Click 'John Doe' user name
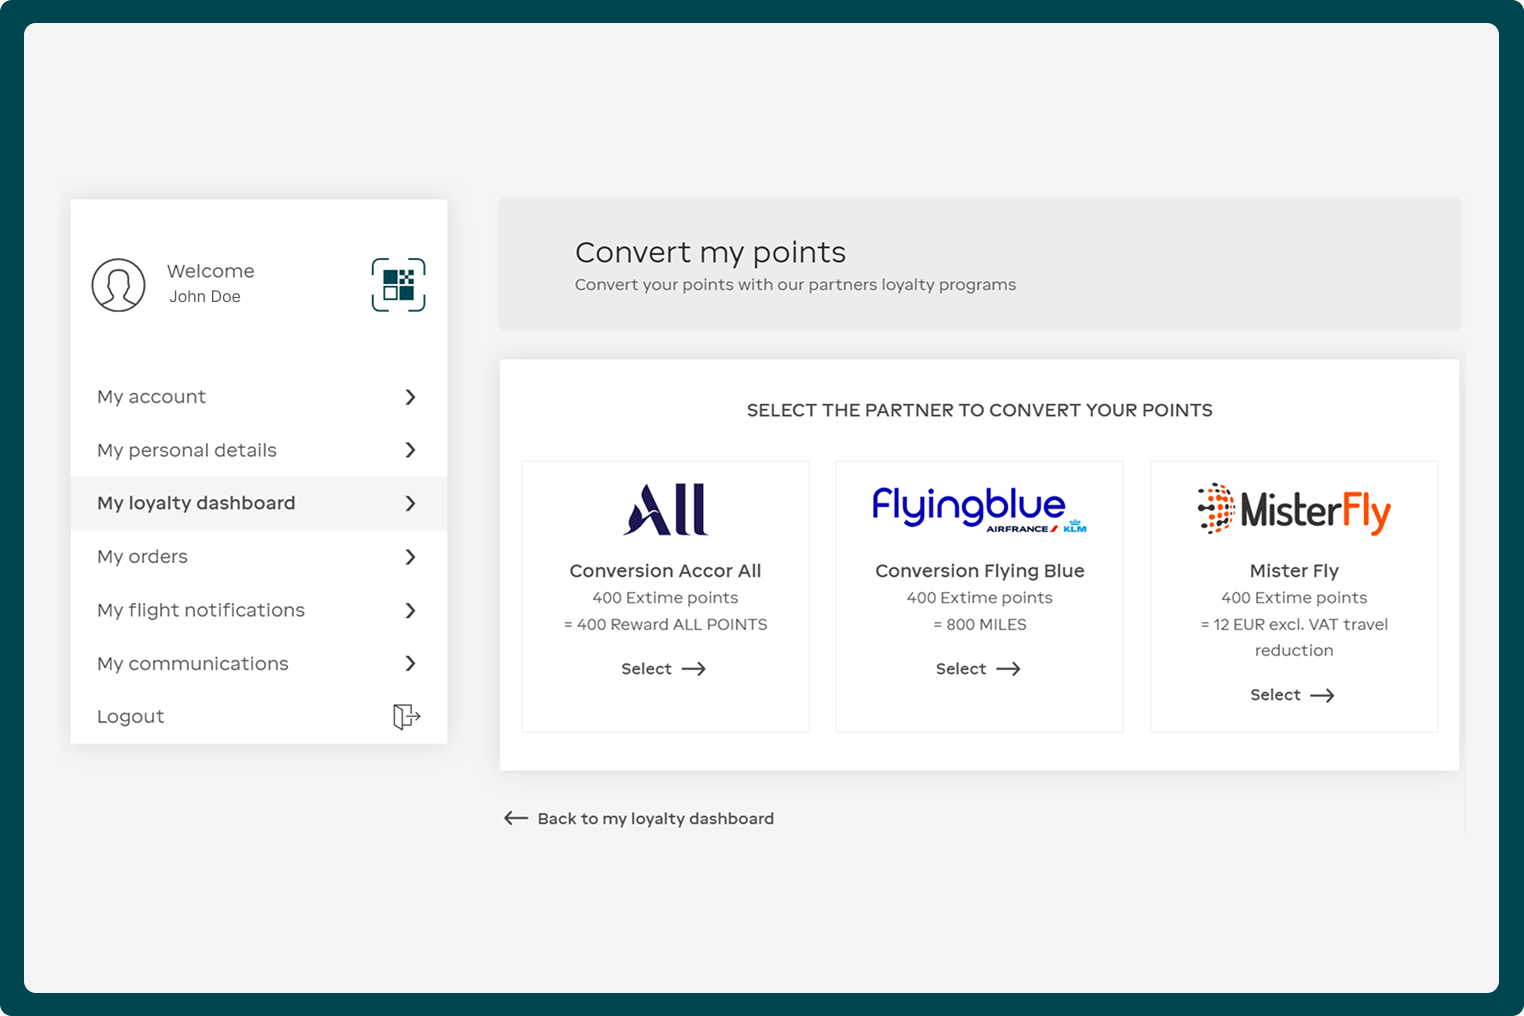The height and width of the screenshot is (1016, 1524). [x=205, y=297]
